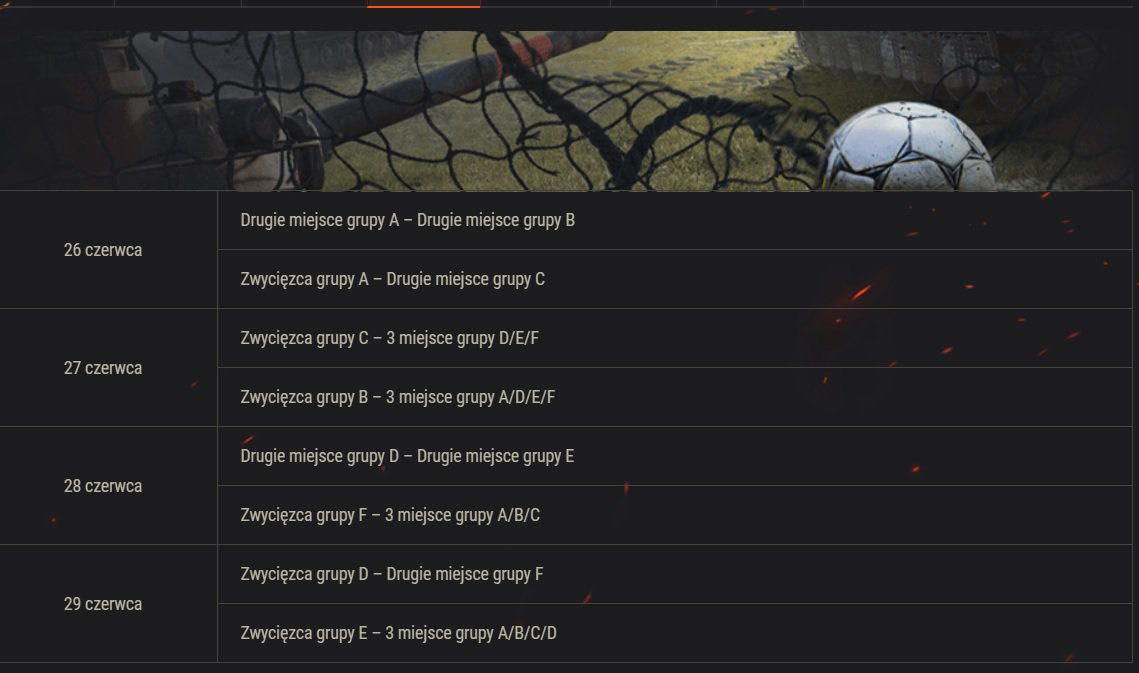
Task: Open the tab right after the orange-underlined tab
Action: [545, 4]
